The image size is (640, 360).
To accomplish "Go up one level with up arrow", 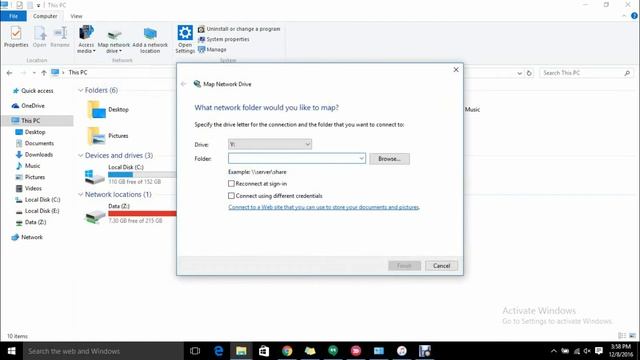I will click(x=44, y=73).
